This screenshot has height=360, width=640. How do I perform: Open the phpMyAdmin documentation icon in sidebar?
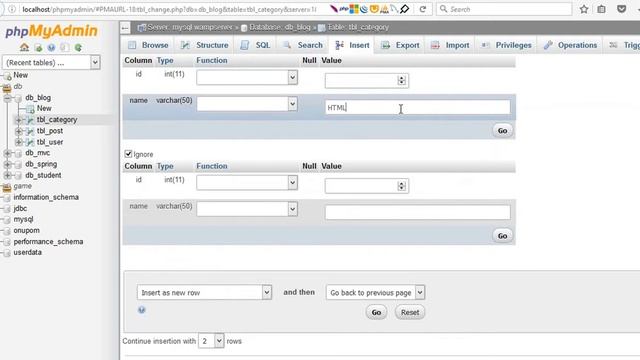[51, 48]
